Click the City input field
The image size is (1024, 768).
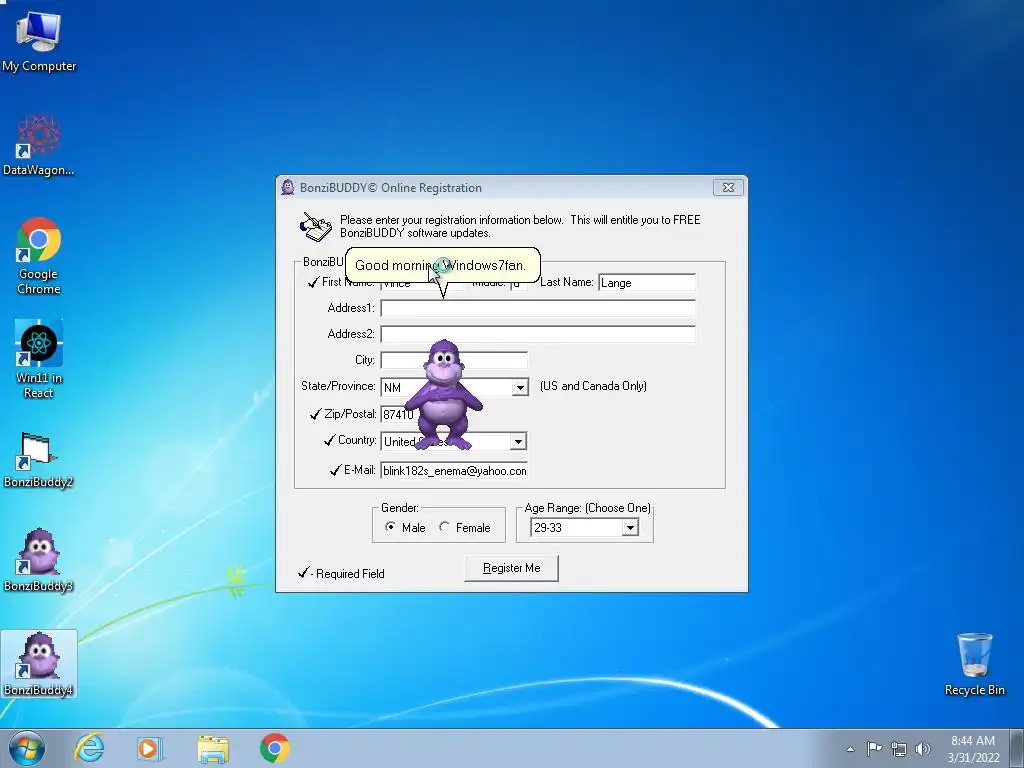(x=454, y=360)
